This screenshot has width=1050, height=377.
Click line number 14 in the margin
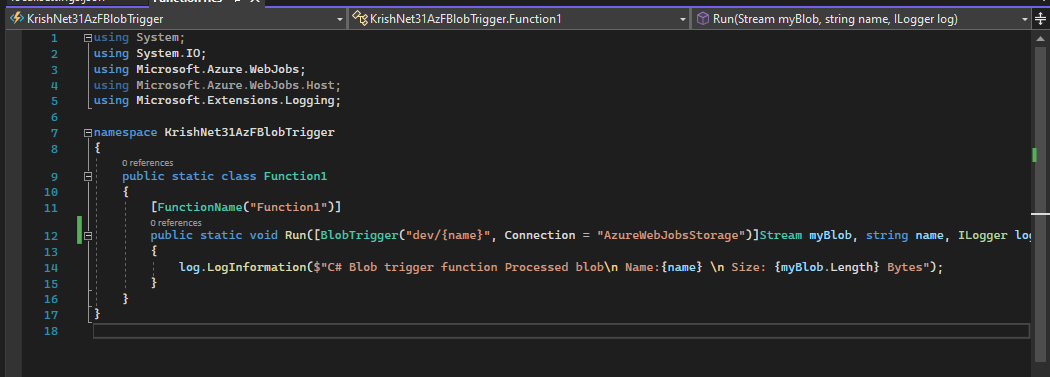pyautogui.click(x=51, y=267)
